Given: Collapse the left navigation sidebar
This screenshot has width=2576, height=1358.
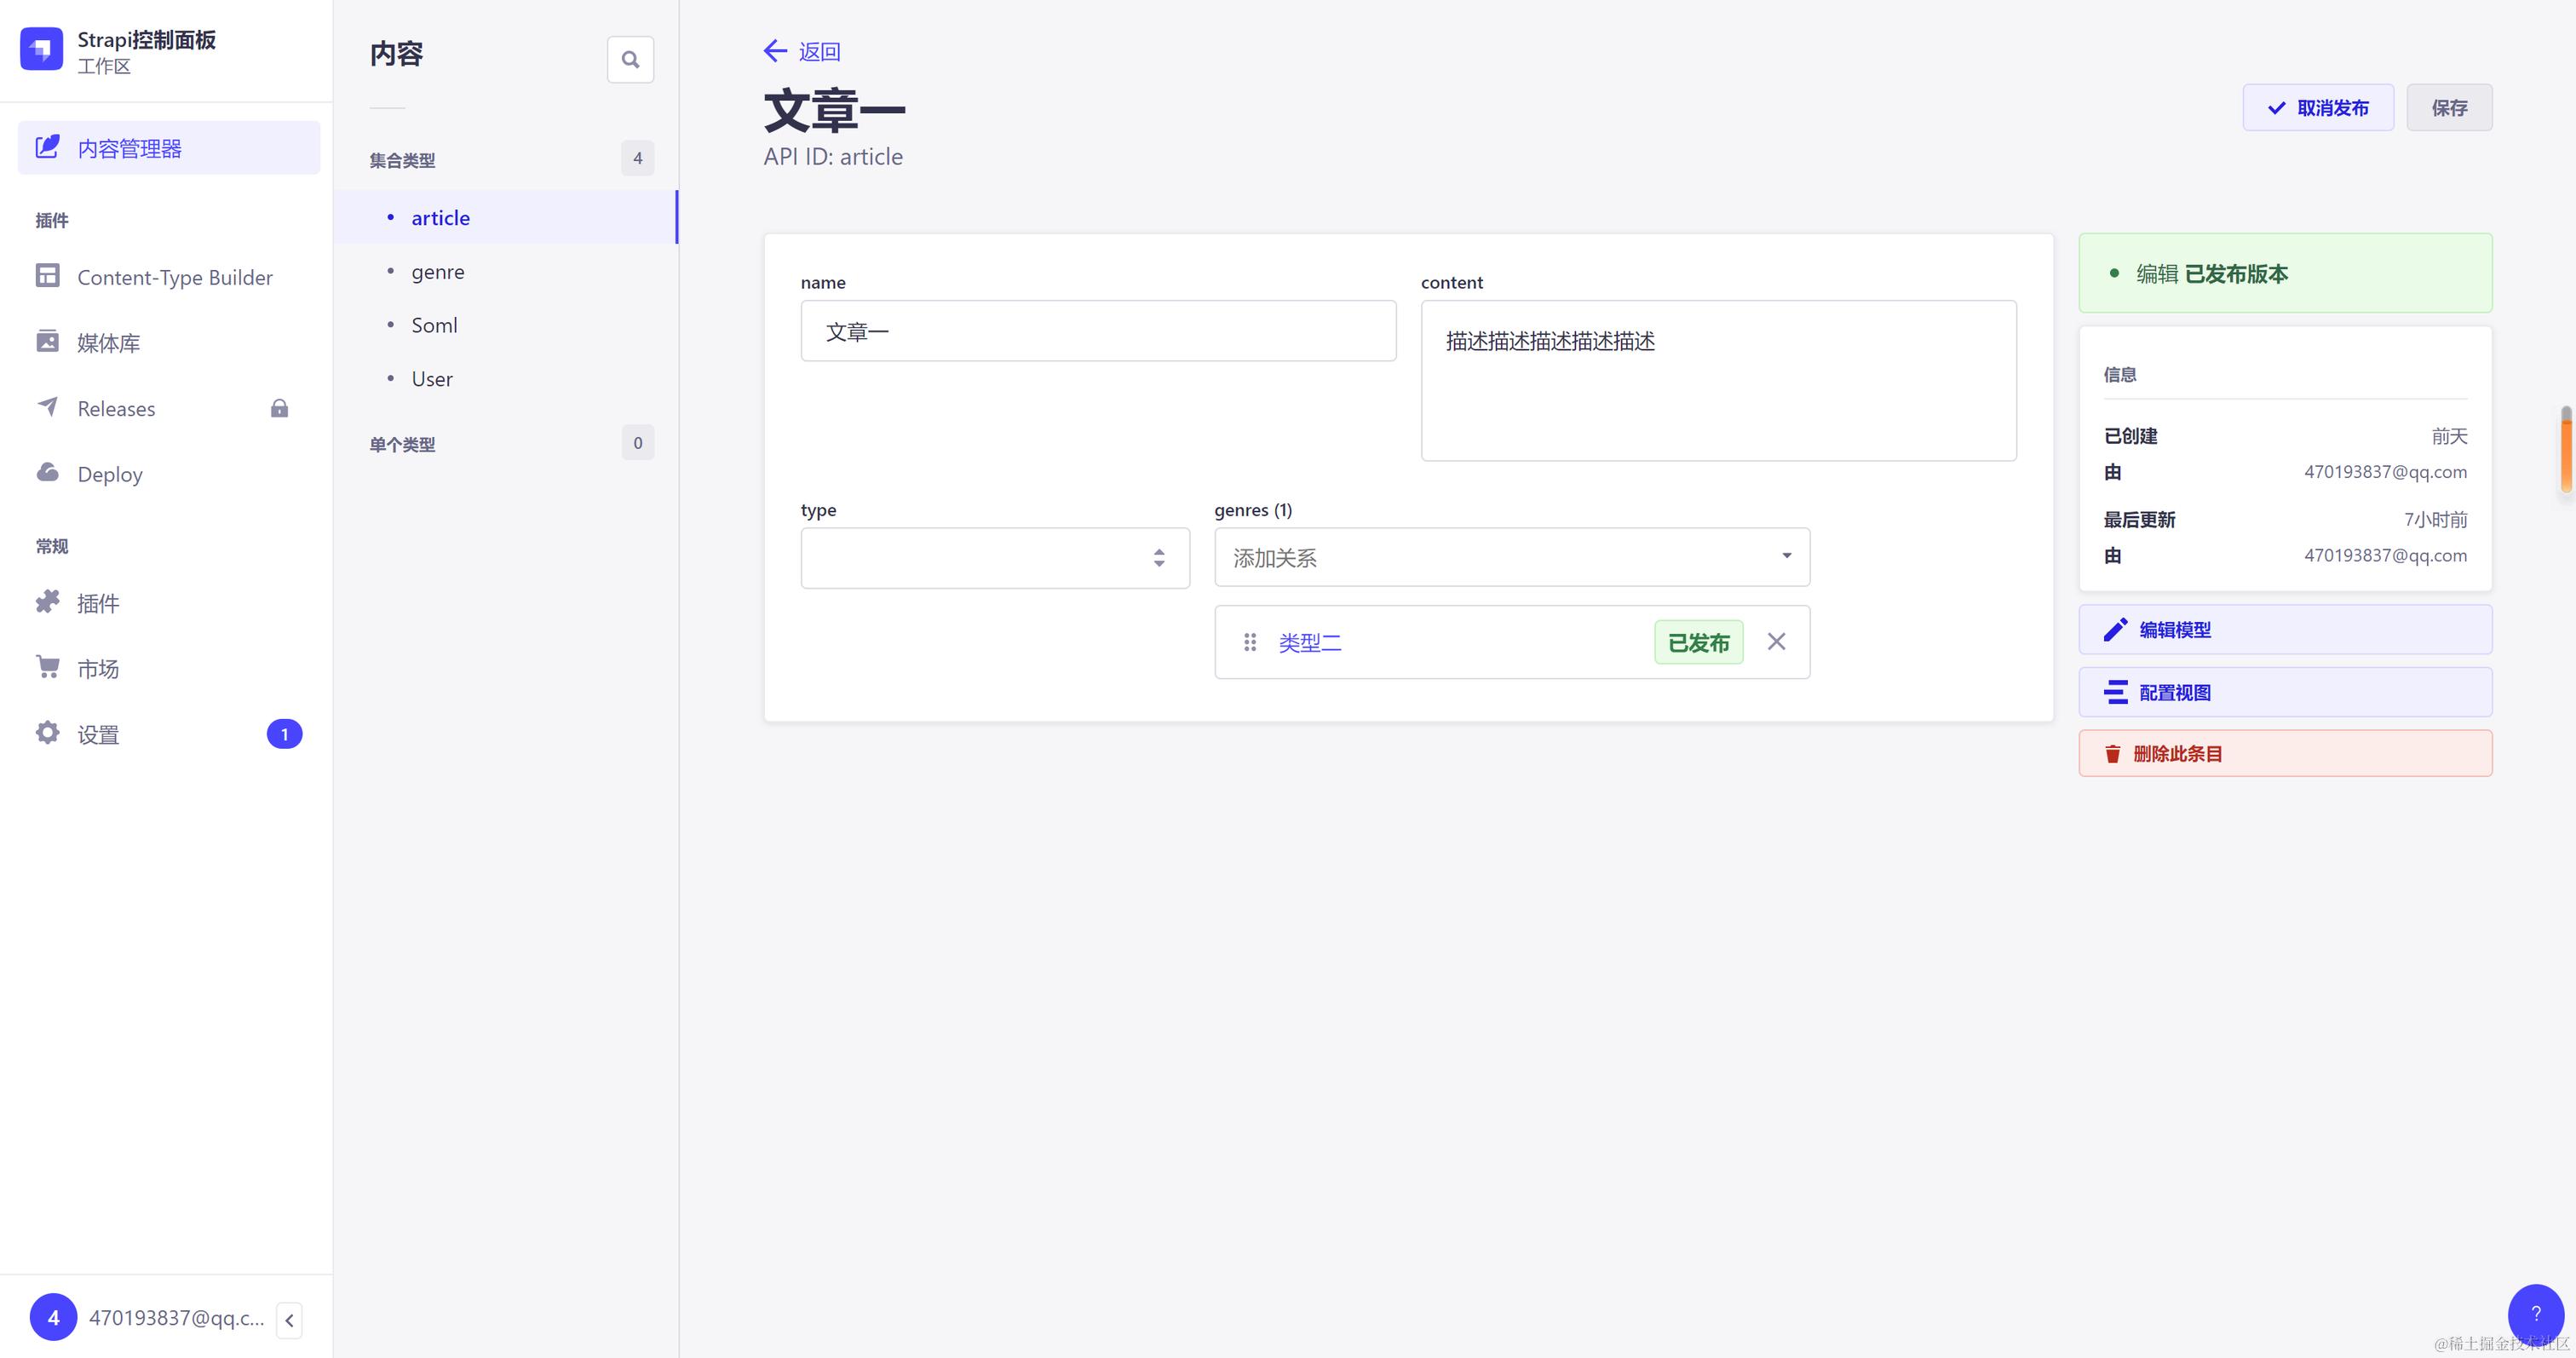Looking at the screenshot, I should point(289,1320).
